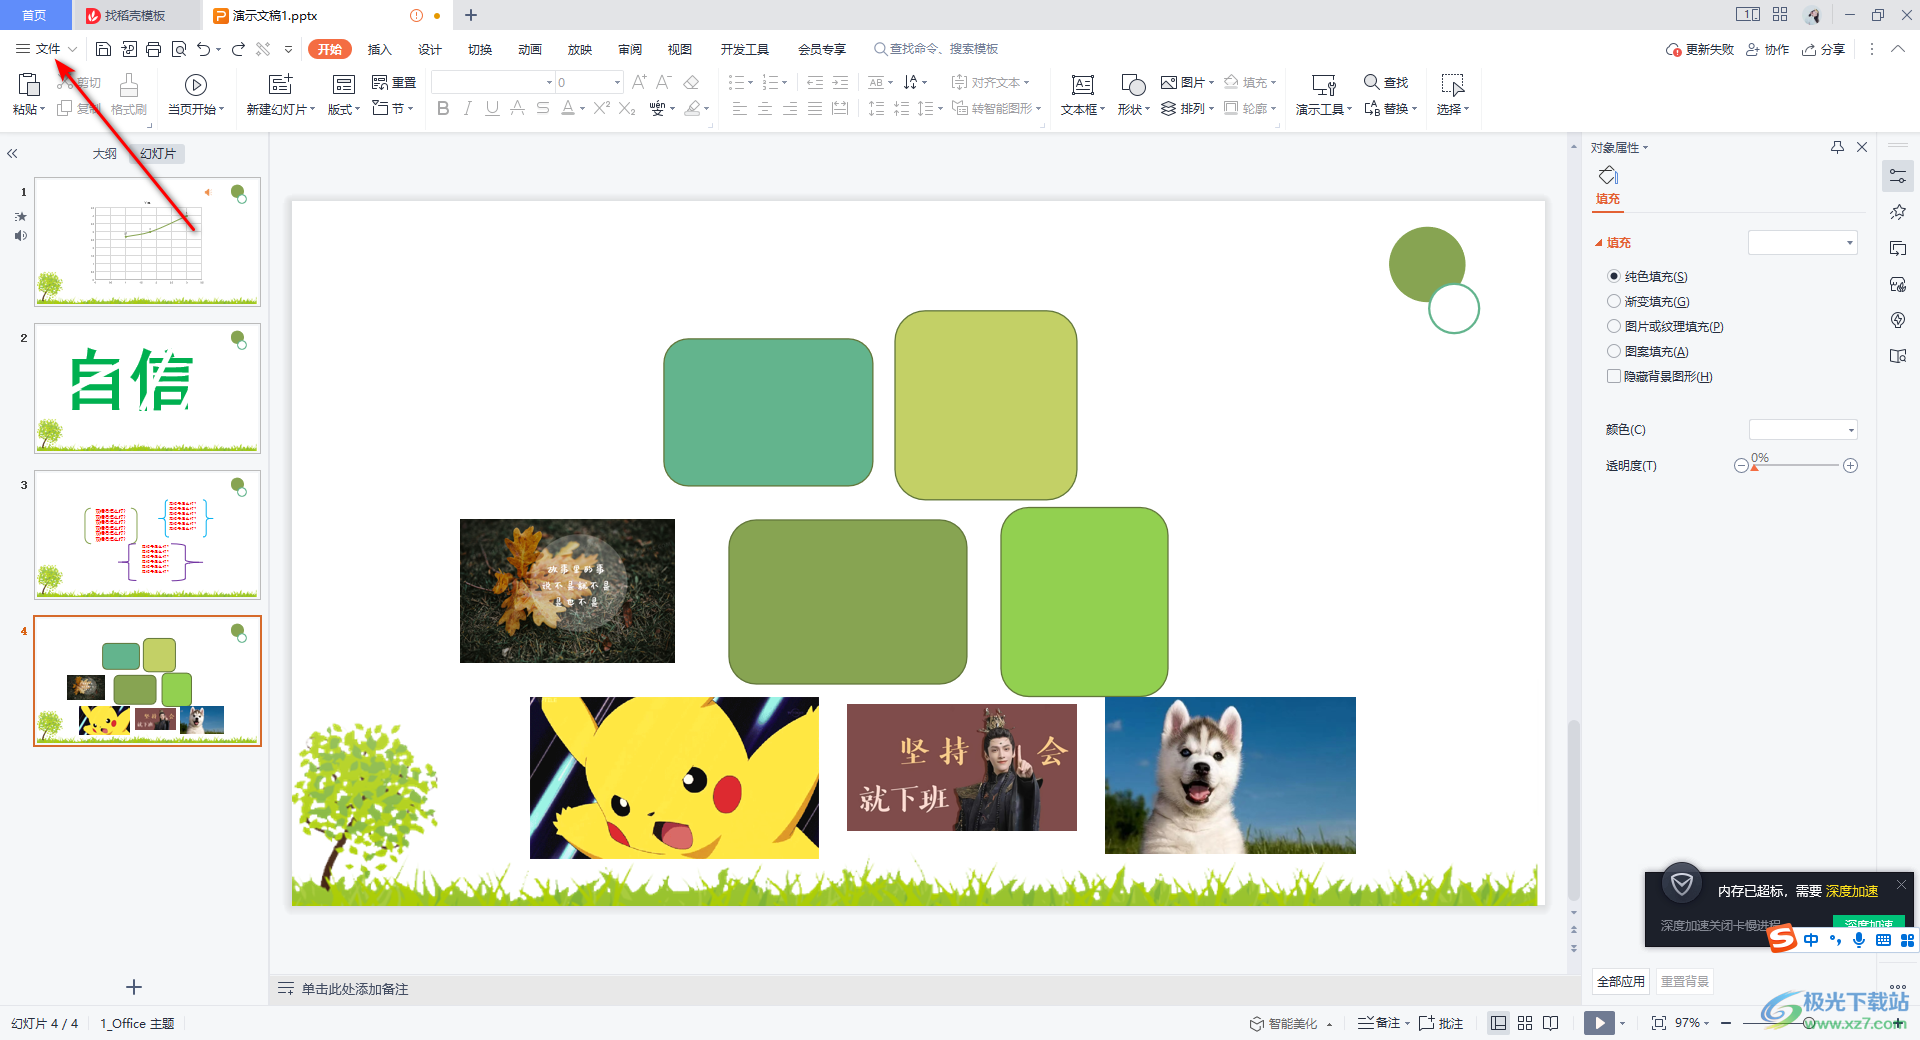
Task: Click the Collaborate (协作) button
Action: pos(1767,49)
